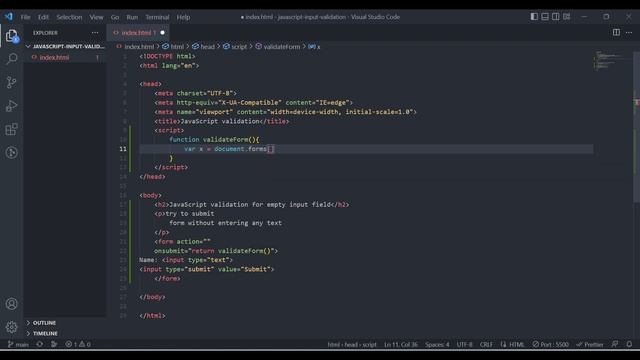
Task: Click the EXPLORER panel title
Action: 45,33
